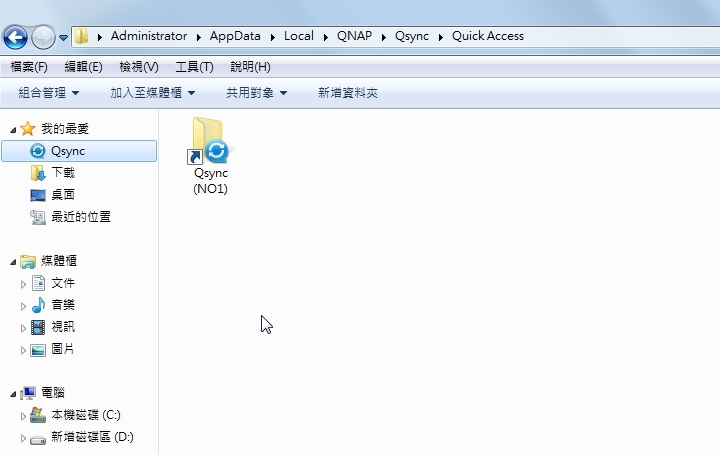Expand the arrow after Local in the breadcrumb
This screenshot has width=720, height=455.
pyautogui.click(x=326, y=37)
